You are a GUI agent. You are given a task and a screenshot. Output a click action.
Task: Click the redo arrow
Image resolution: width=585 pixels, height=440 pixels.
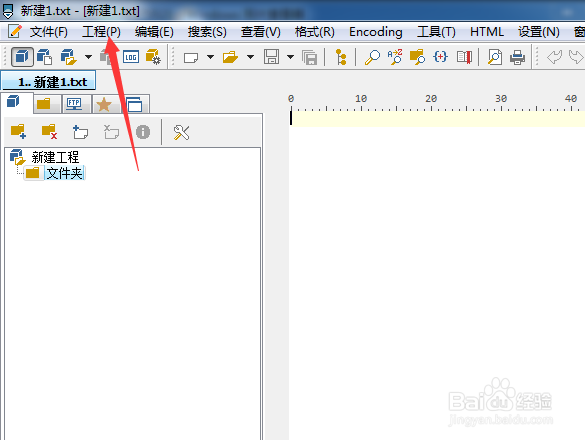(576, 57)
